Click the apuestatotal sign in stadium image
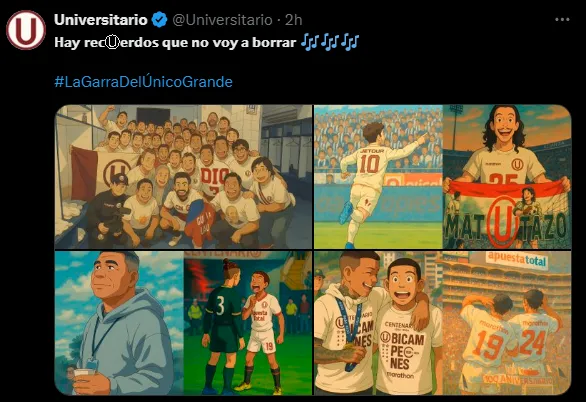 pyautogui.click(x=516, y=259)
